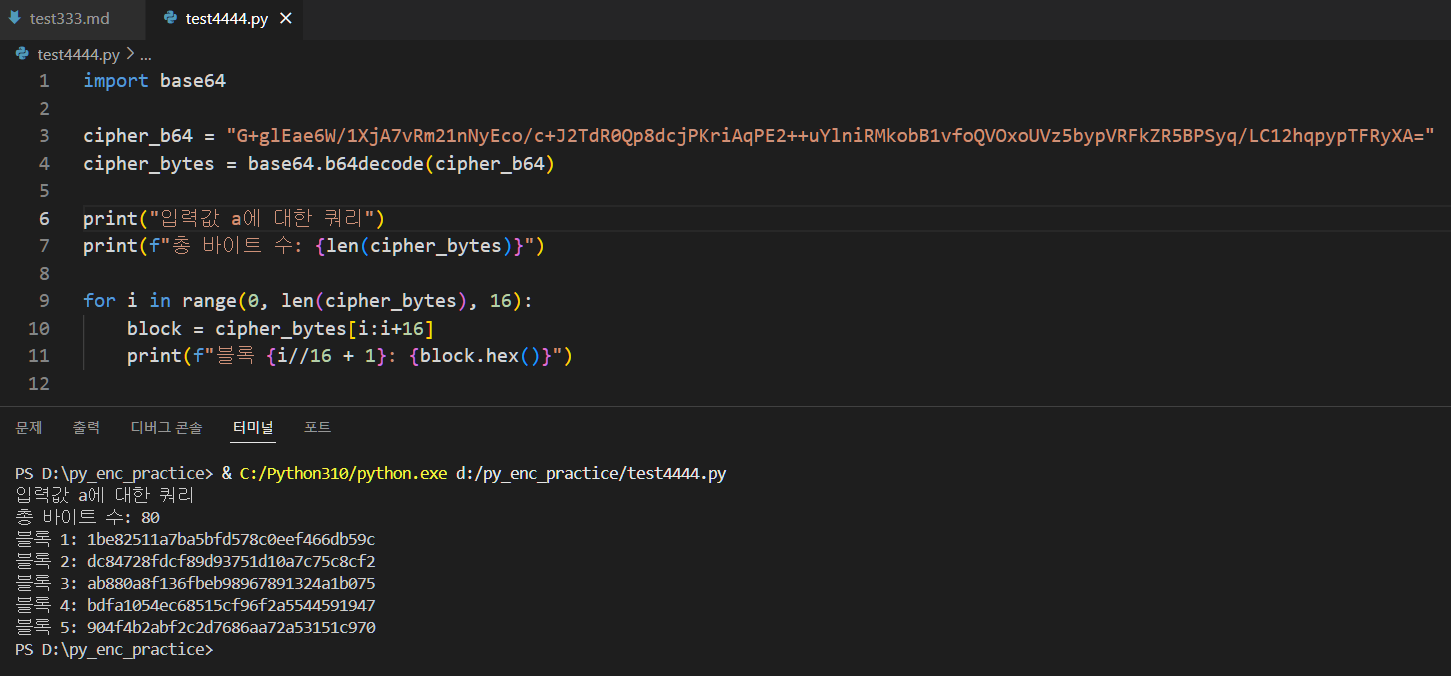Open the test4444.py breadcrumb item
Viewport: 1451px width, 676px height.
coord(78,55)
